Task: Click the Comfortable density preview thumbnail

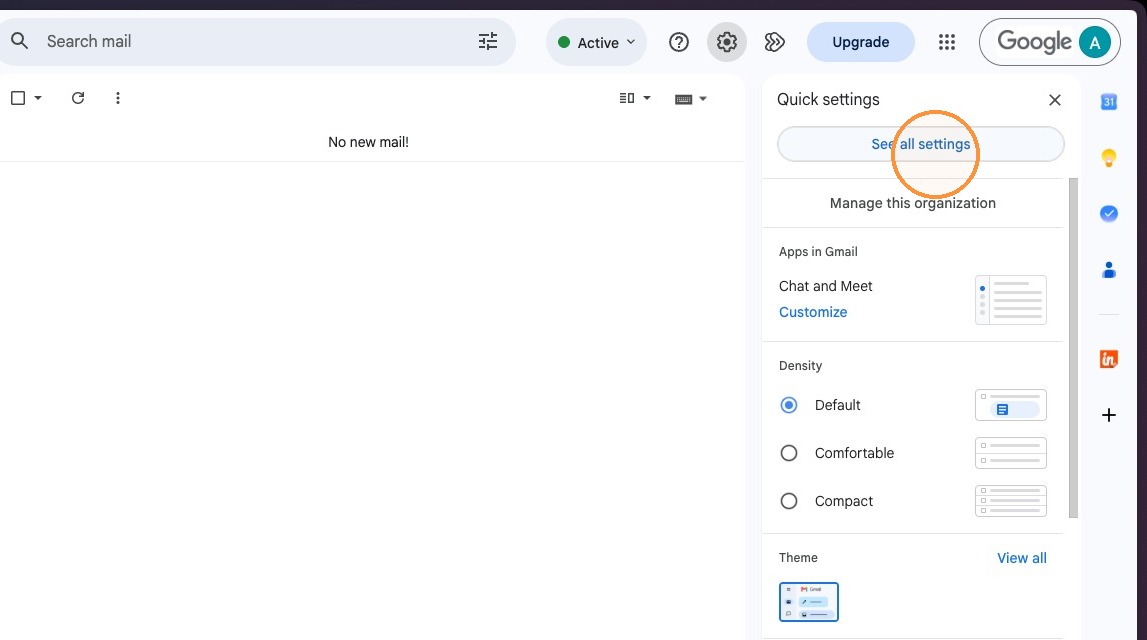Action: point(1011,453)
